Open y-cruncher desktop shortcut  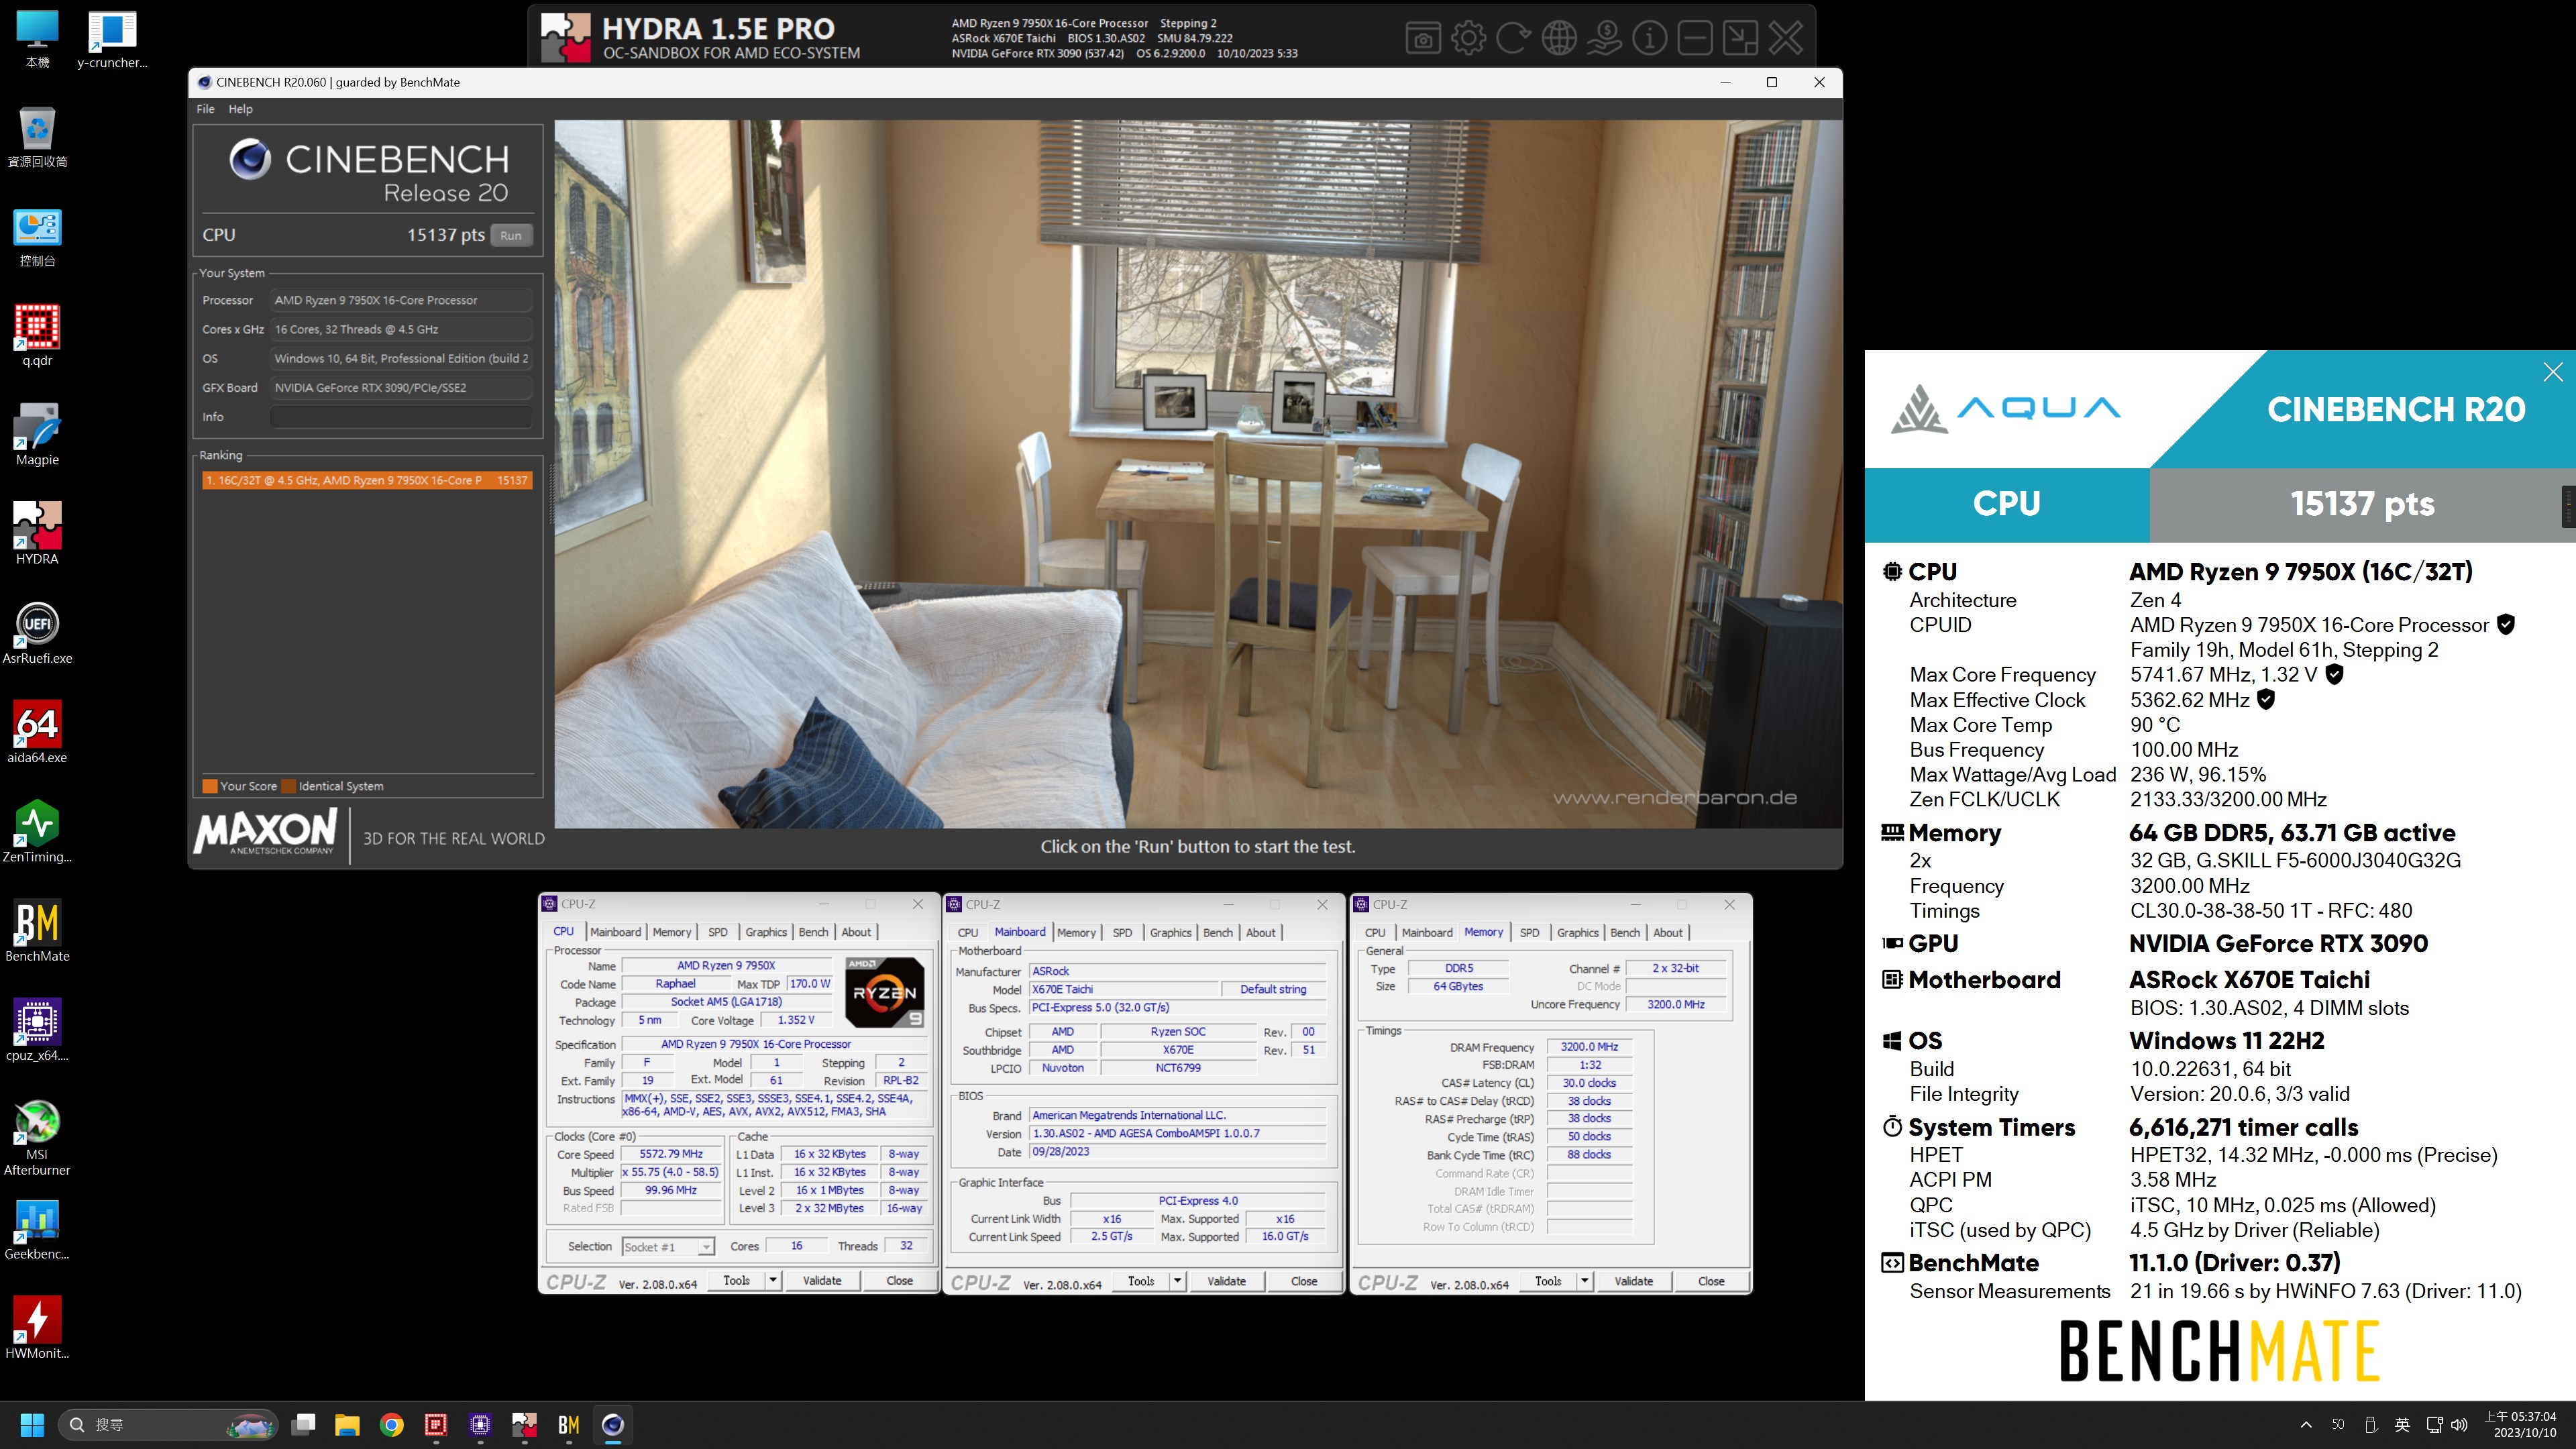coord(112,41)
